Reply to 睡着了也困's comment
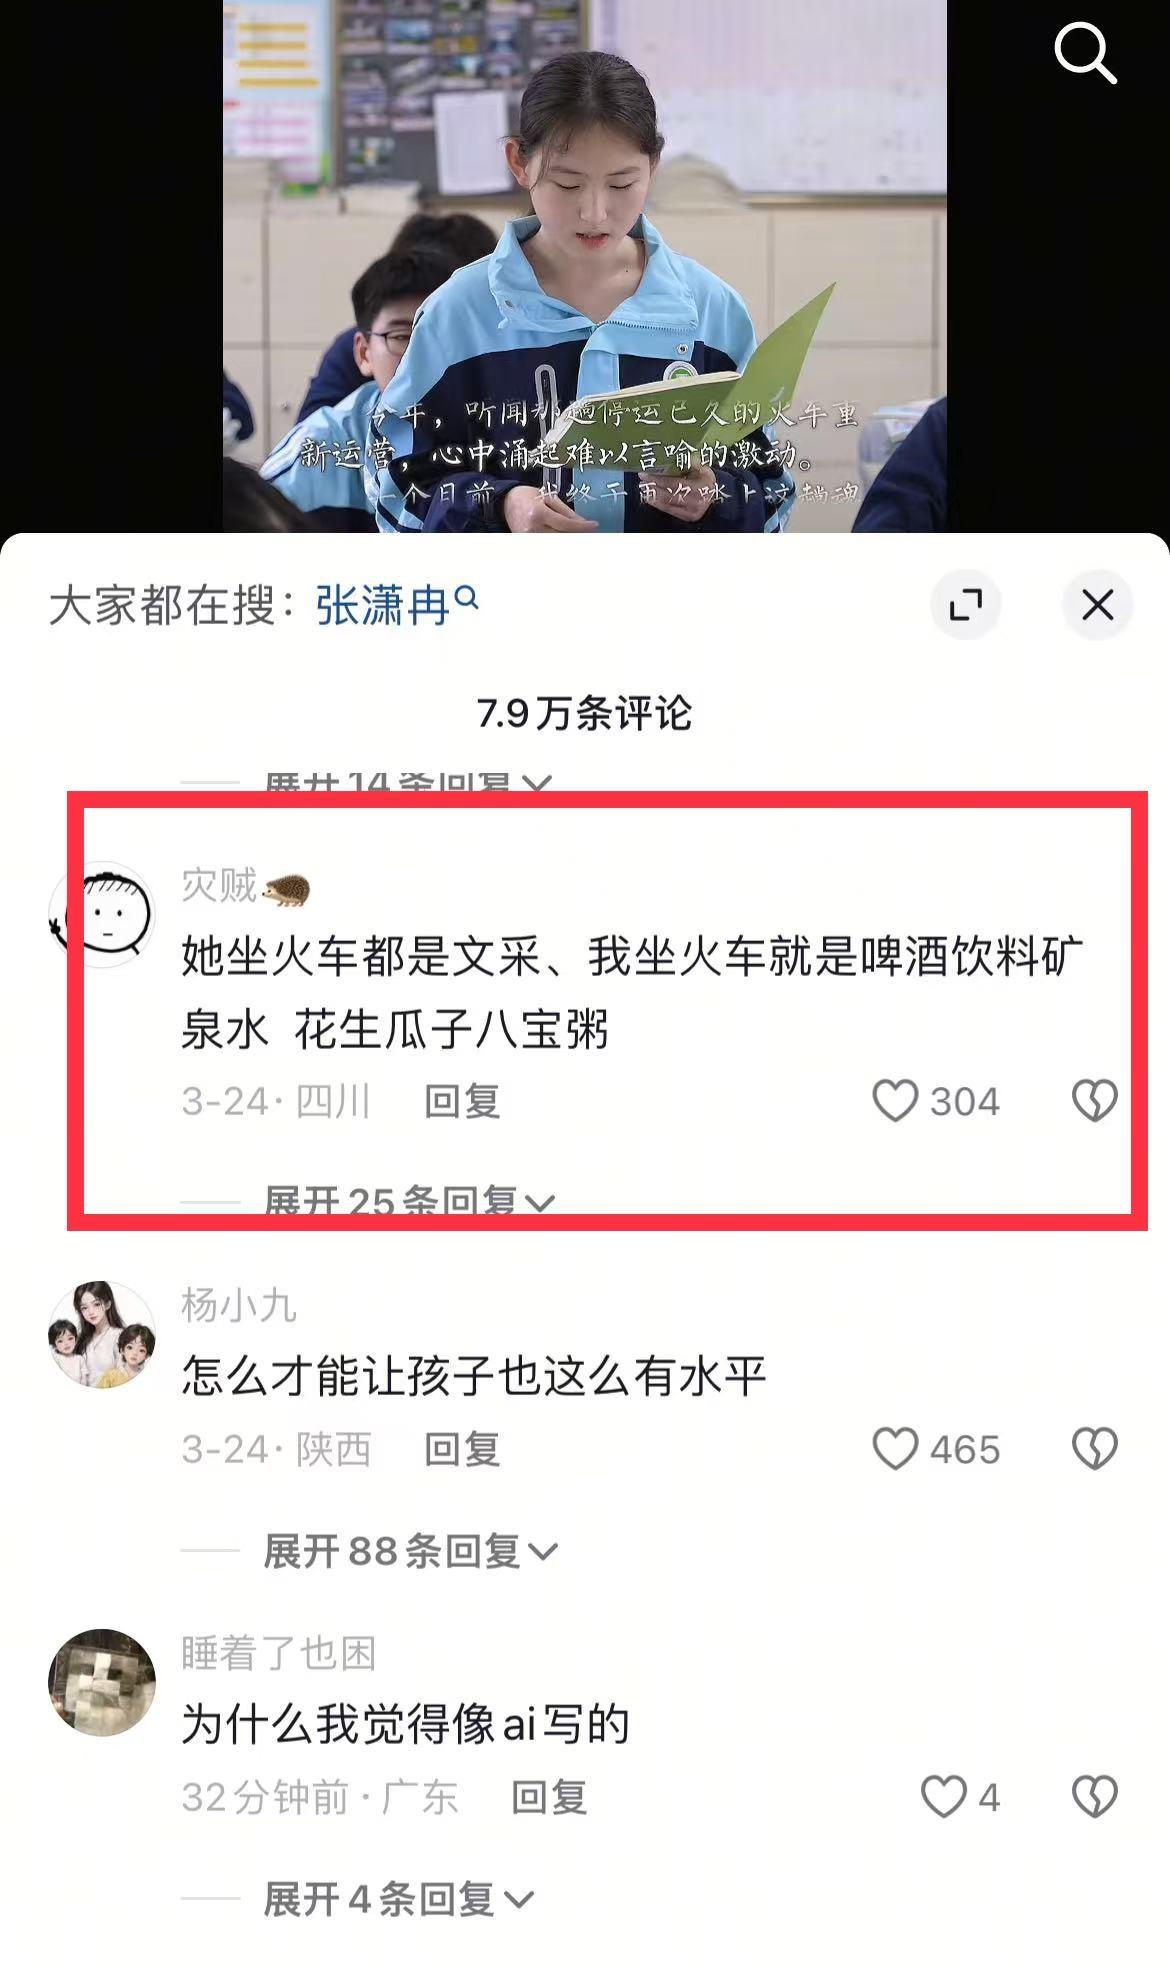 pos(549,1797)
